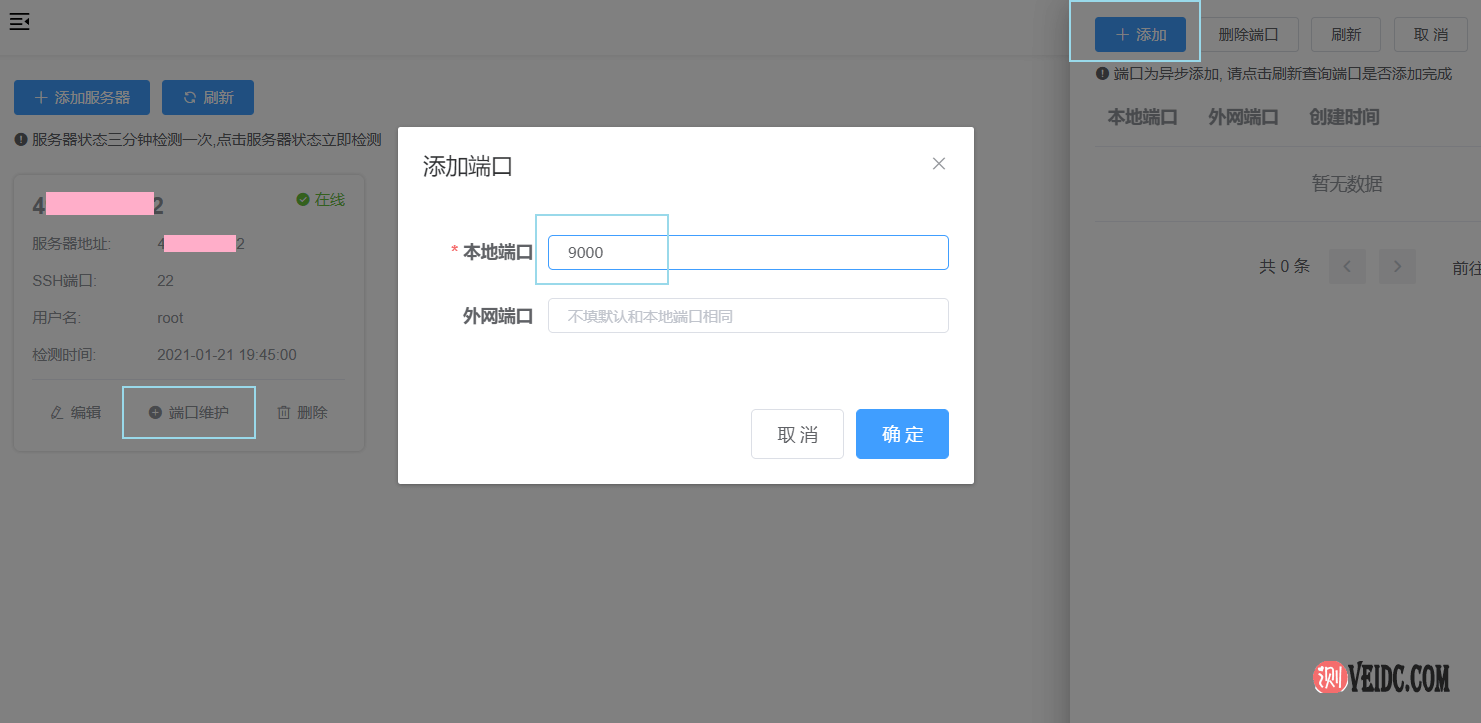Close the 添加端口 dialog with X
This screenshot has width=1481, height=723.
tap(939, 164)
